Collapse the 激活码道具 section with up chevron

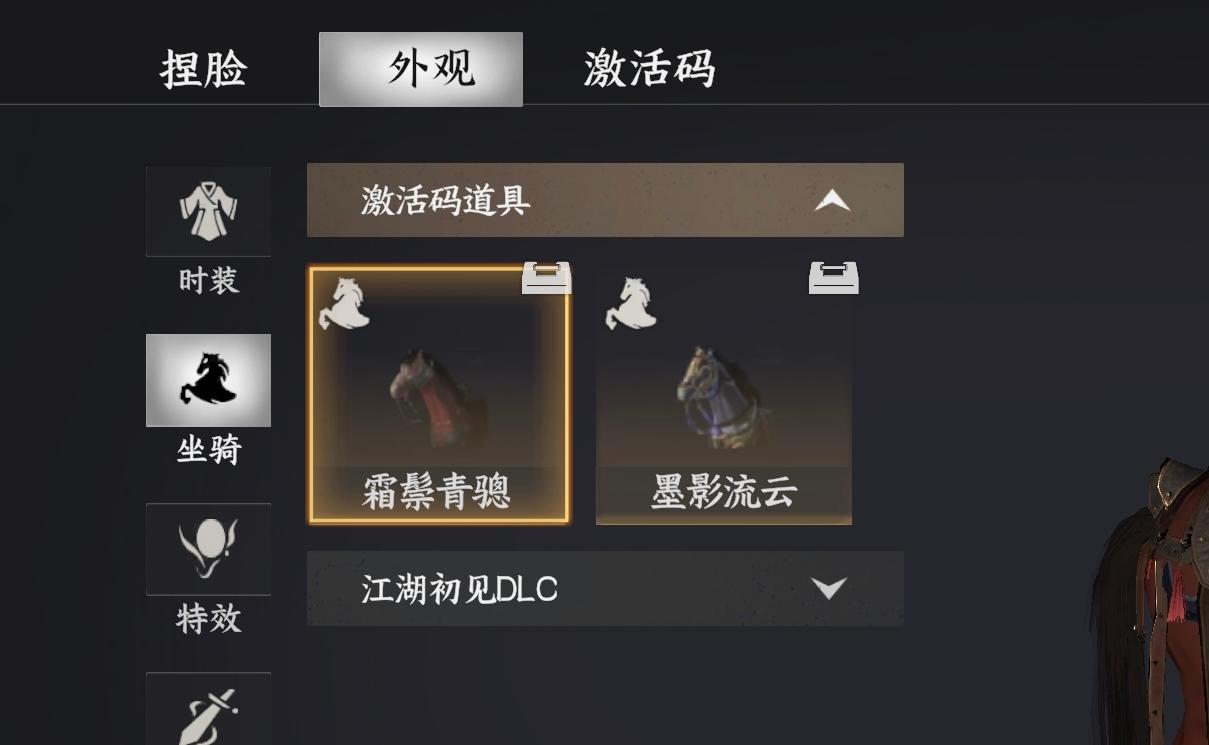tap(832, 201)
